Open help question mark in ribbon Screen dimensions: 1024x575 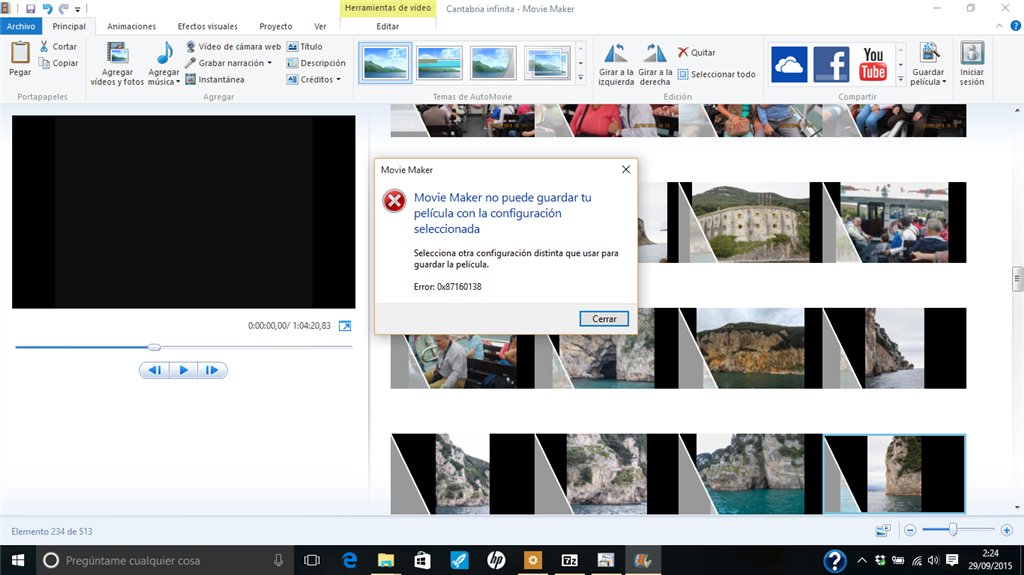coord(1016,26)
